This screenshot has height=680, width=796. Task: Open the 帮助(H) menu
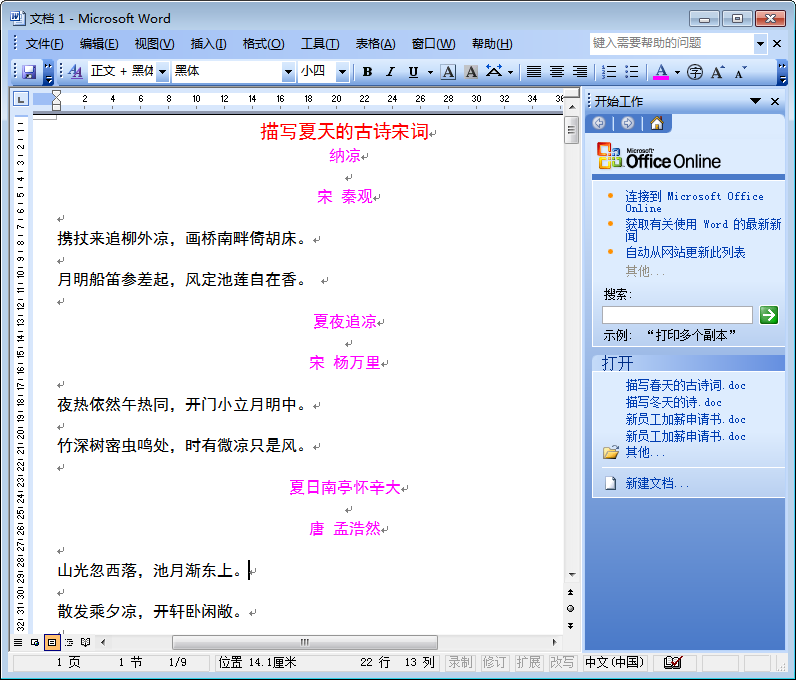point(492,44)
